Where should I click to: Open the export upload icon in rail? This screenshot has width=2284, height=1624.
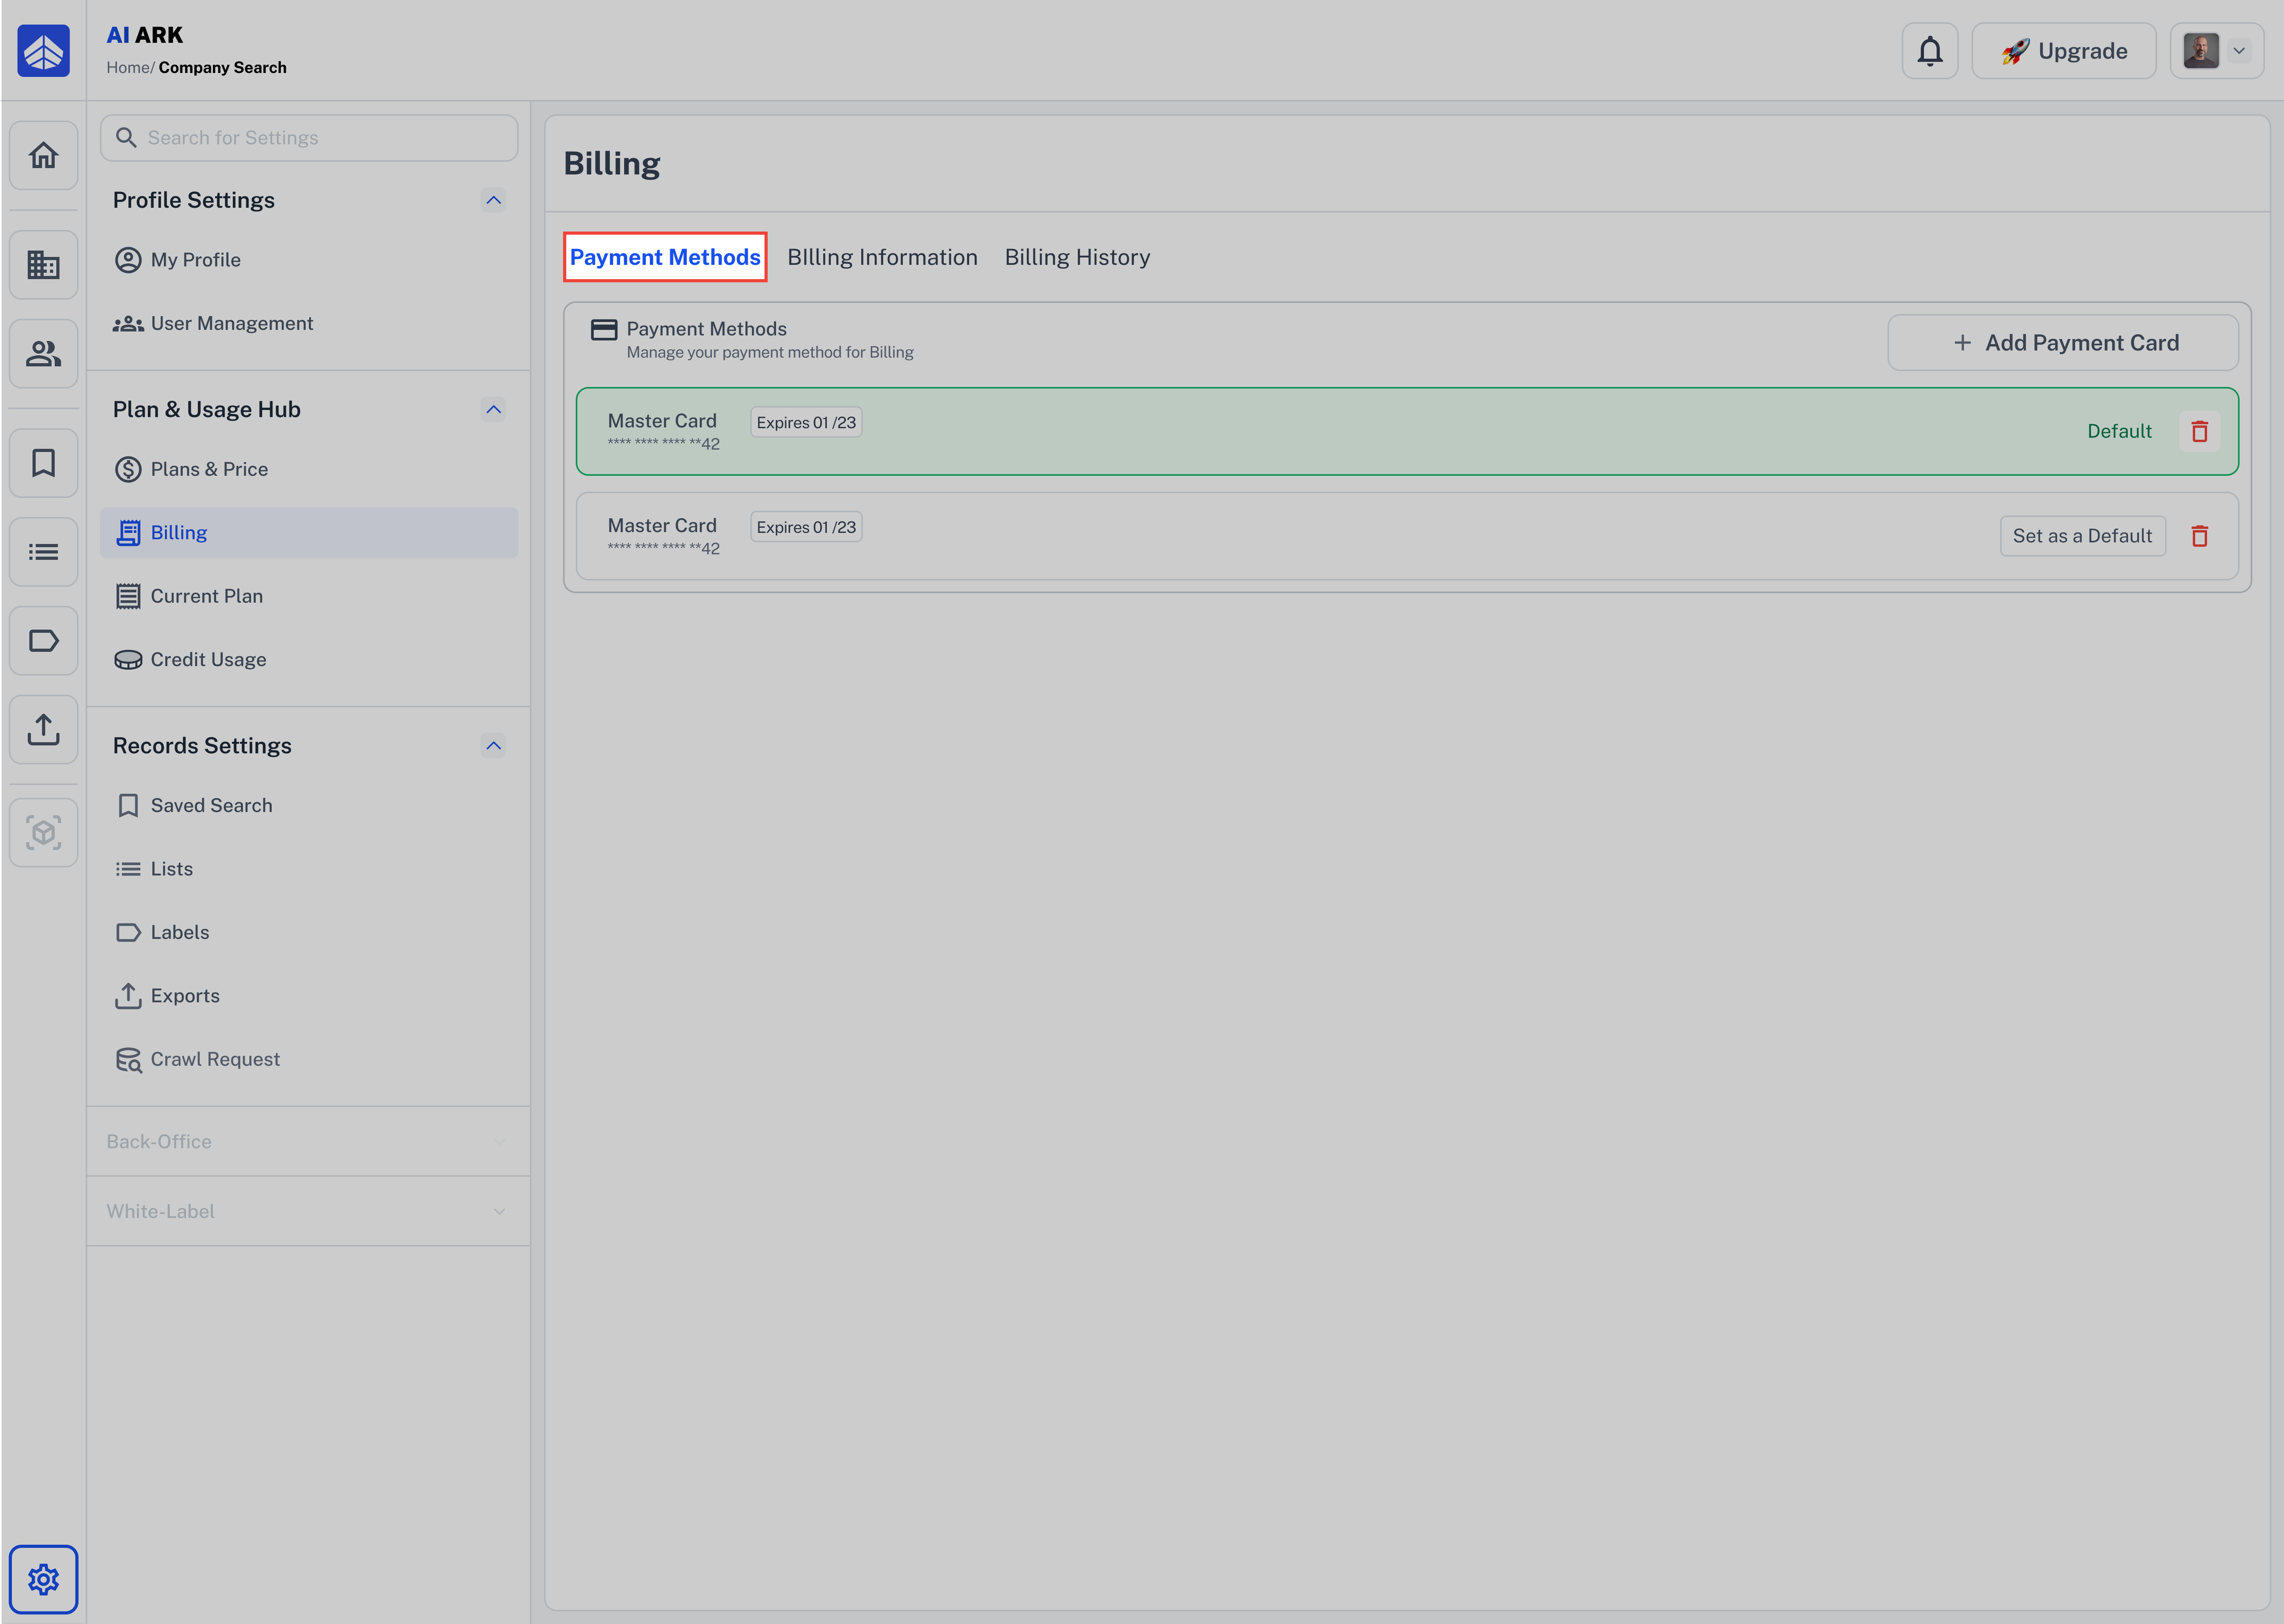tap(43, 730)
